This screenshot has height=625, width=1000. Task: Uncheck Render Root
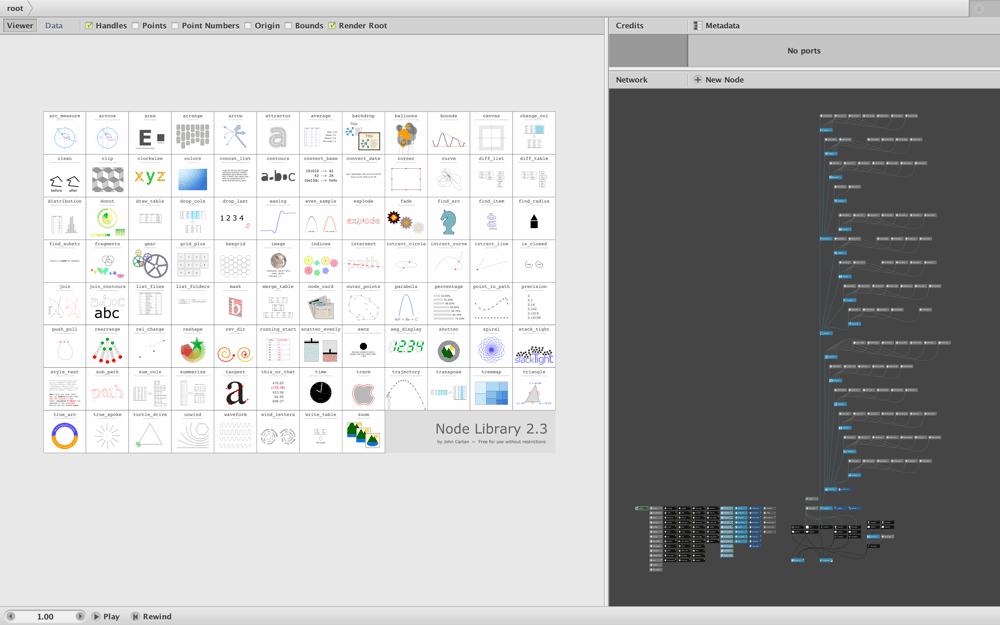pyautogui.click(x=332, y=26)
